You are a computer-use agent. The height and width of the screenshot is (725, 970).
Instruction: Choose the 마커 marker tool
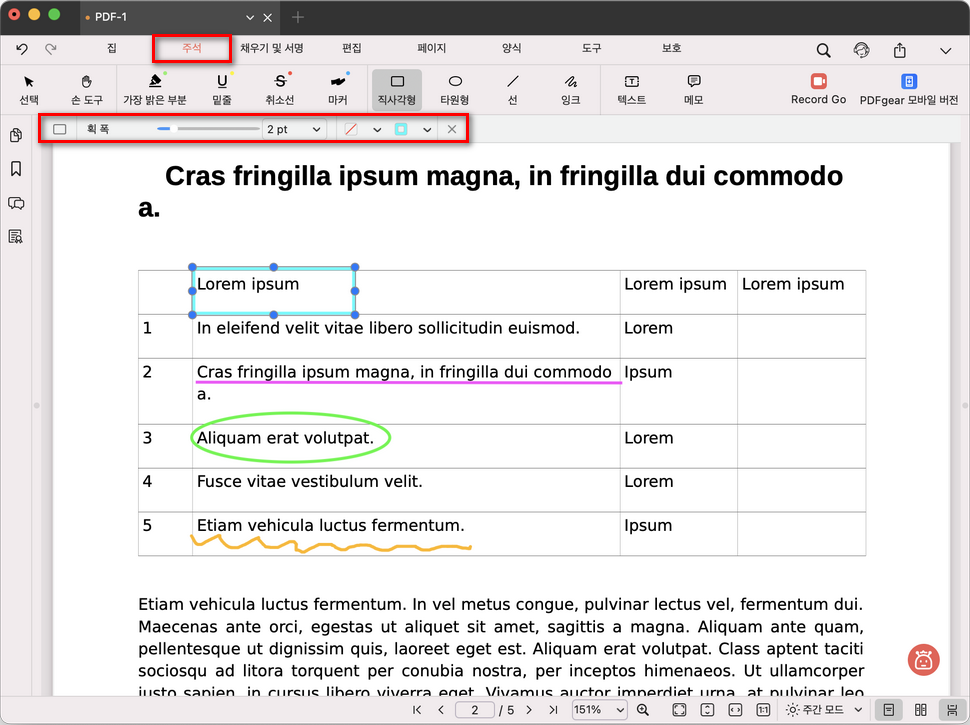coord(338,88)
